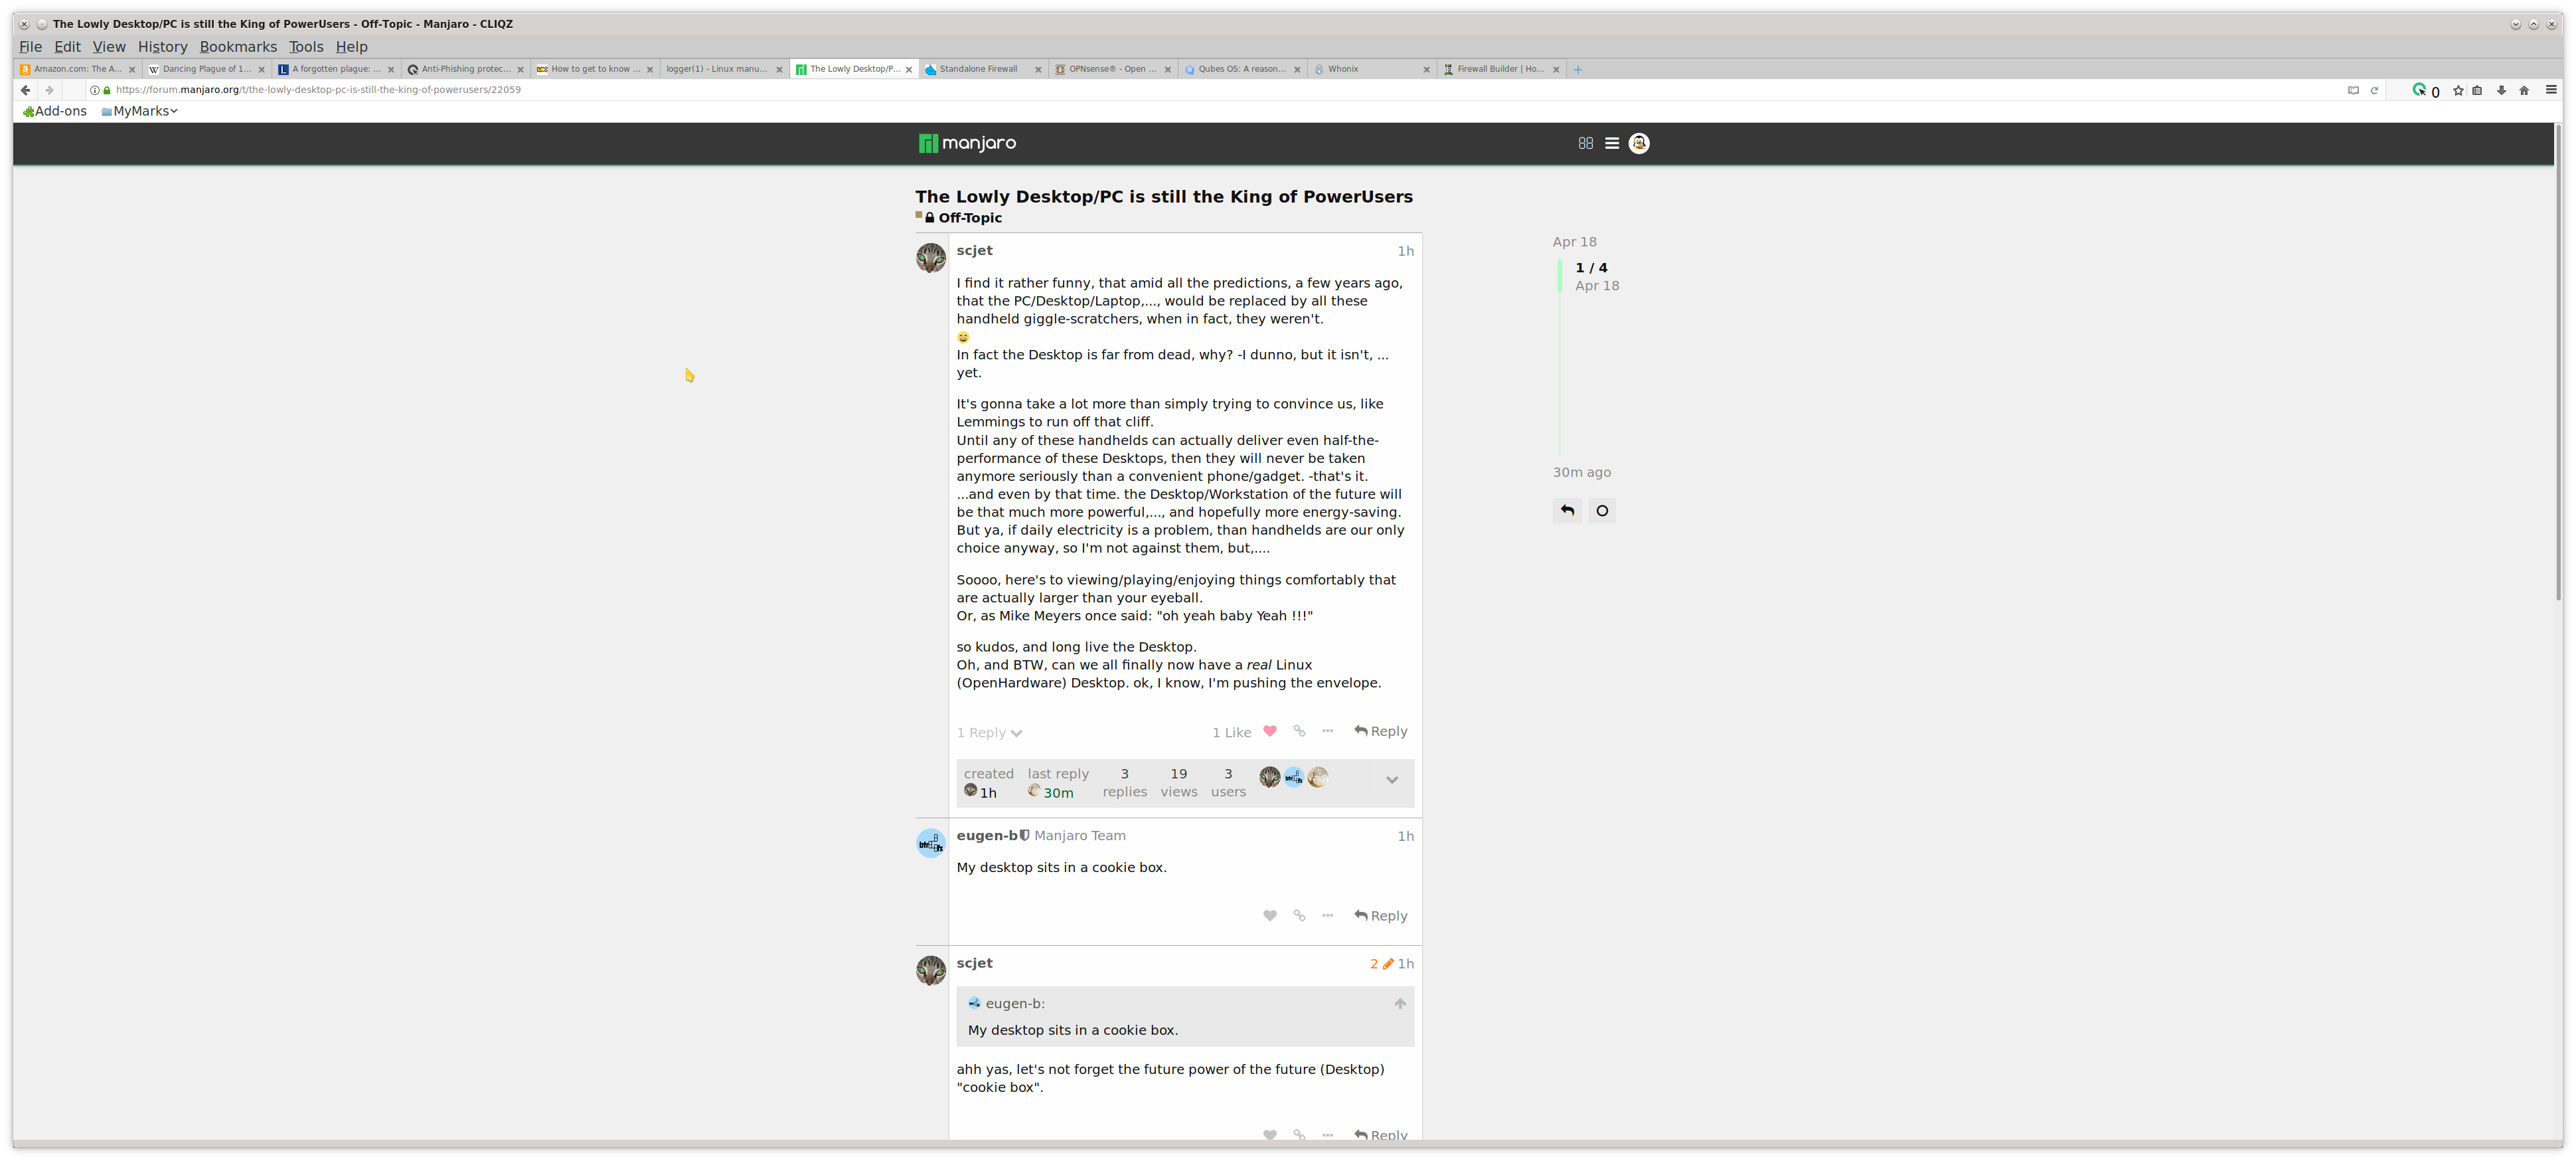Viewport: 2576px width, 1161px height.
Task: Expand the topic summary map chevron
Action: click(x=1391, y=780)
